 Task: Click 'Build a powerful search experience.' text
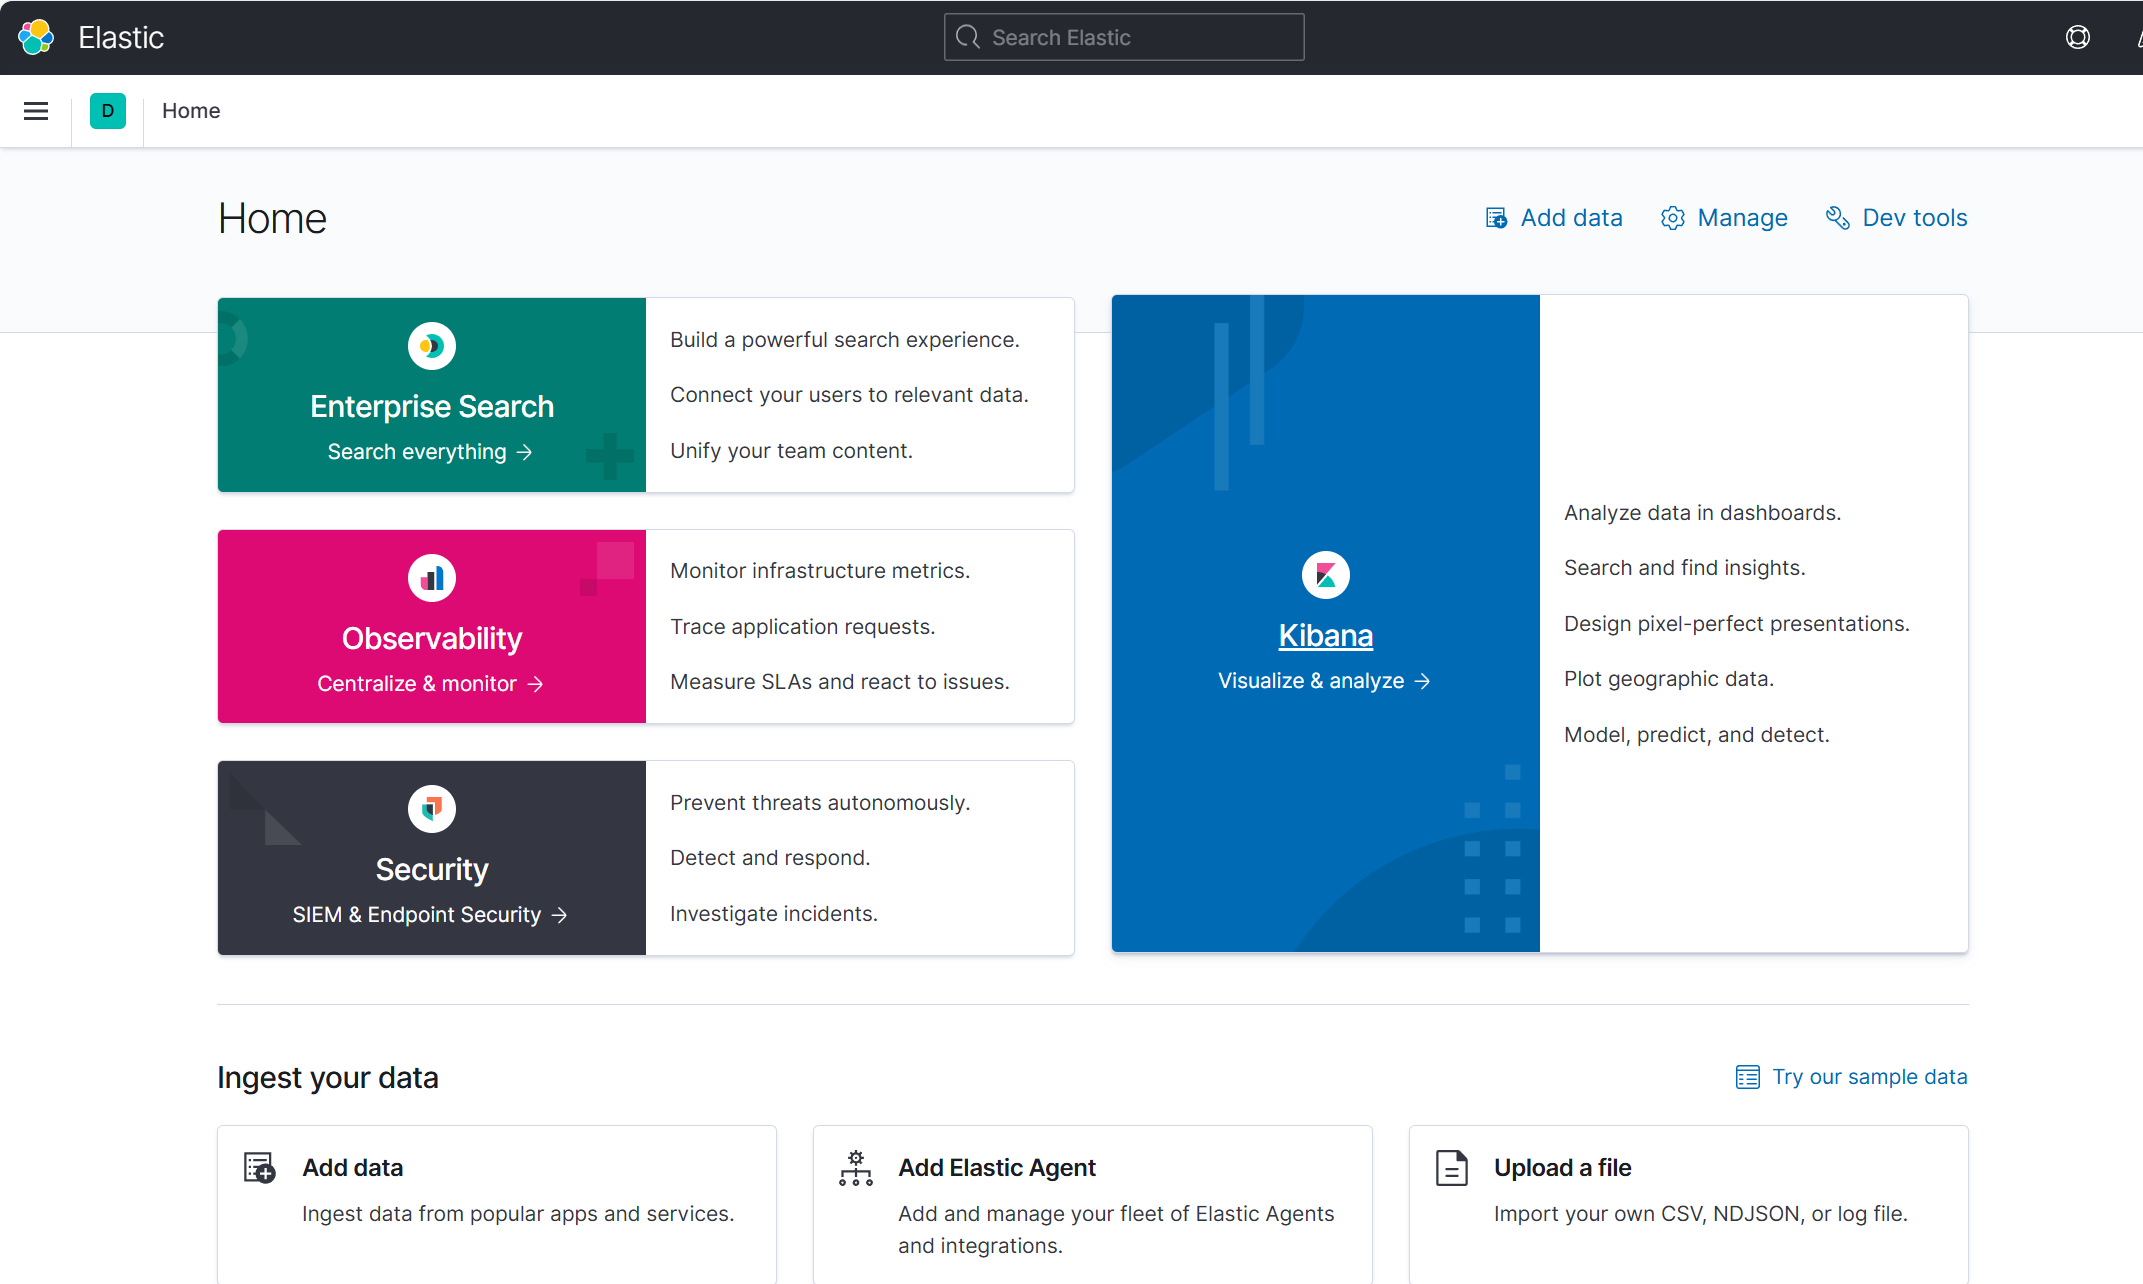(845, 340)
